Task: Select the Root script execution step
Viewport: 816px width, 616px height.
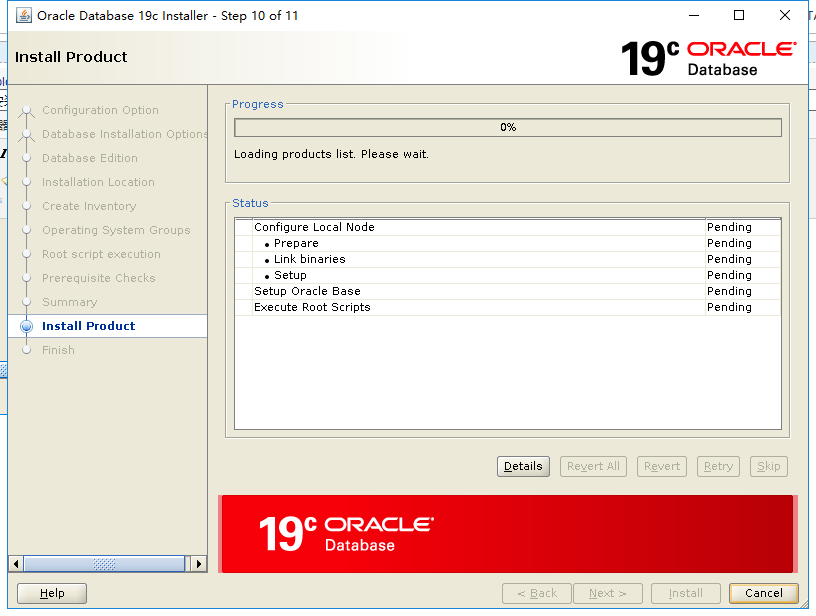Action: (x=101, y=254)
